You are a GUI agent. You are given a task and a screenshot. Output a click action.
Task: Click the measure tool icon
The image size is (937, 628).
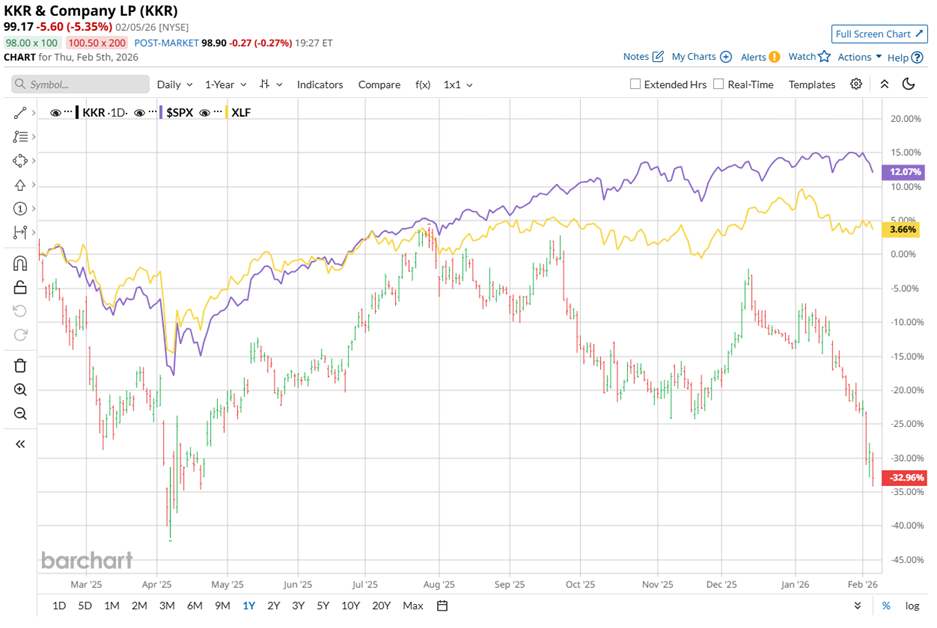tap(20, 230)
